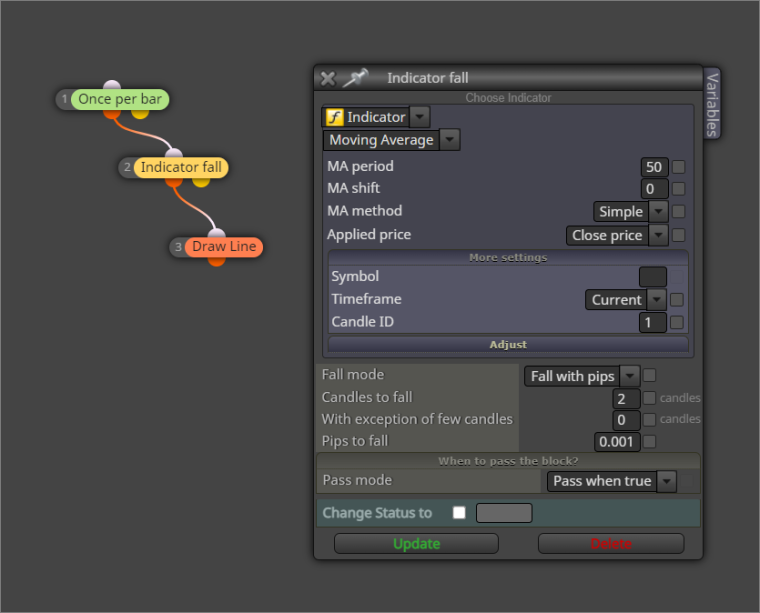Open the Pass mode dropdown
760x613 pixels.
611,481
